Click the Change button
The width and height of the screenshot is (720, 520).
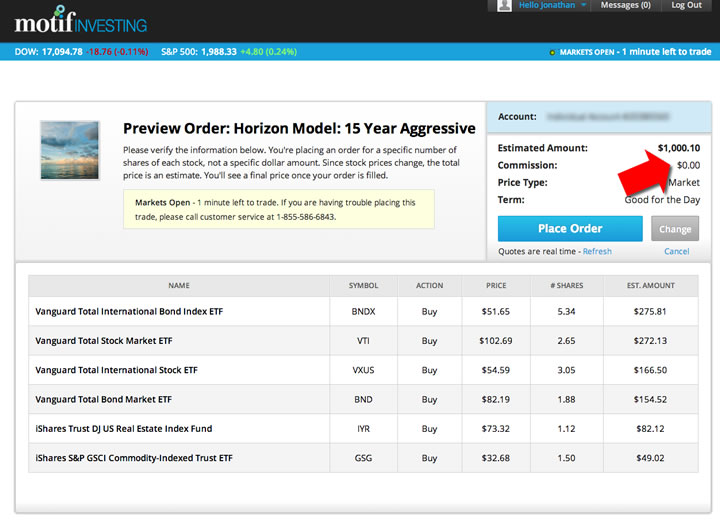click(675, 229)
